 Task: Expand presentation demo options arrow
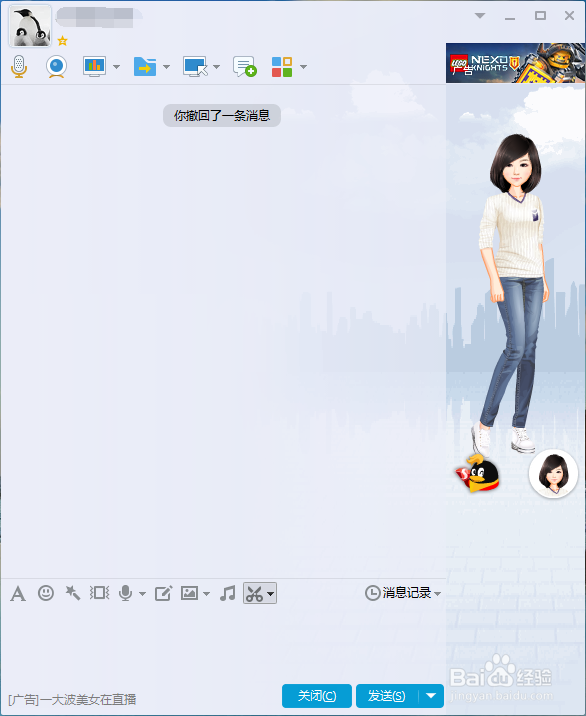coord(116,67)
